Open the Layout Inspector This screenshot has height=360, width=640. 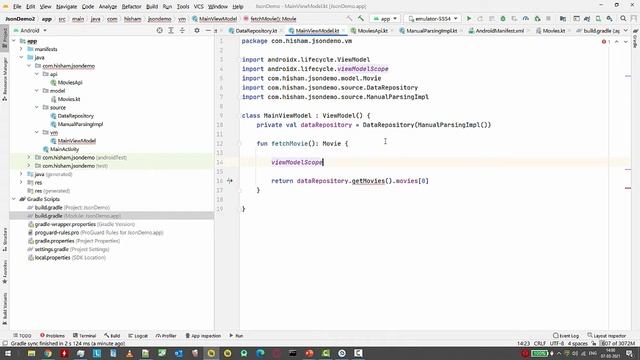(x=607, y=336)
